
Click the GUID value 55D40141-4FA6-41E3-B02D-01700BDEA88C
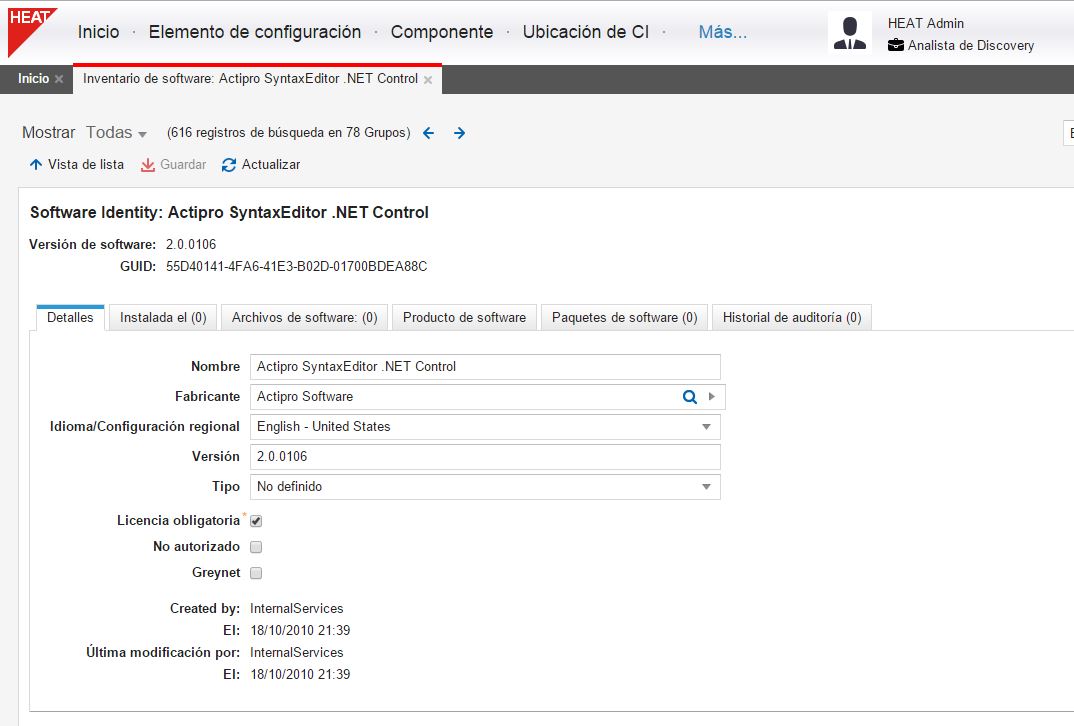297,266
